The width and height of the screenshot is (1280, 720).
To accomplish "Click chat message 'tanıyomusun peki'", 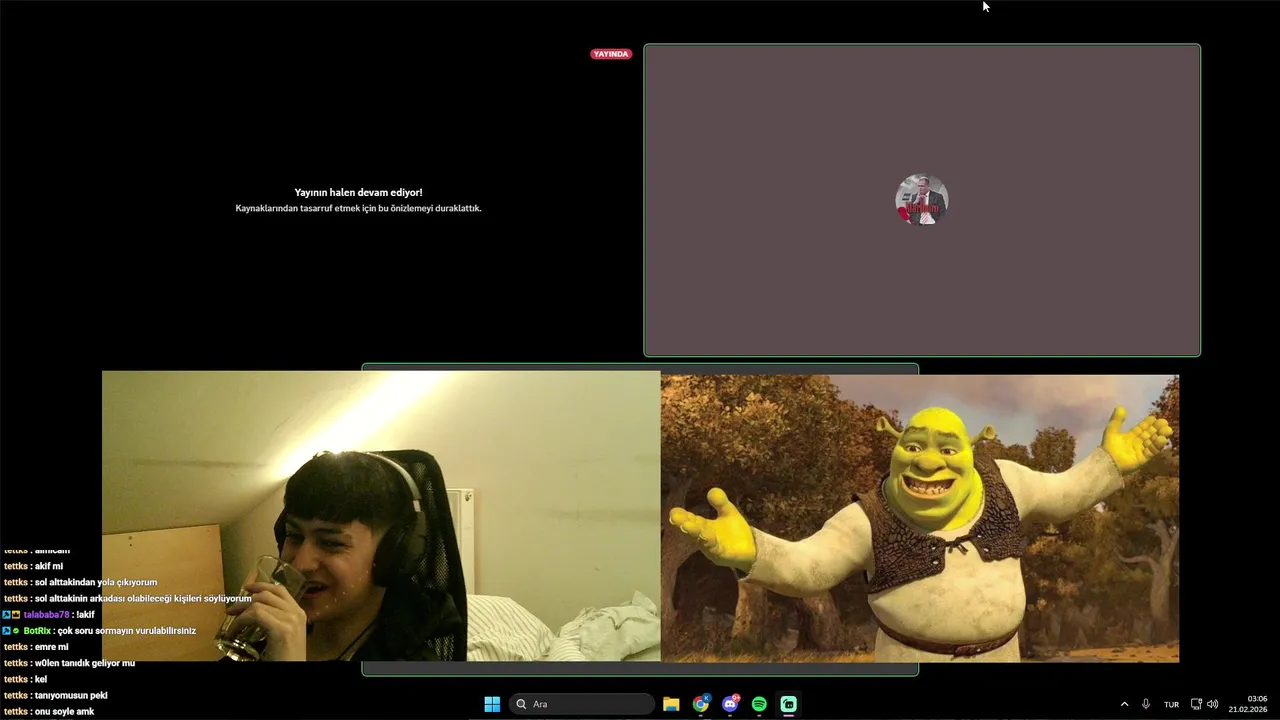I will [x=71, y=695].
